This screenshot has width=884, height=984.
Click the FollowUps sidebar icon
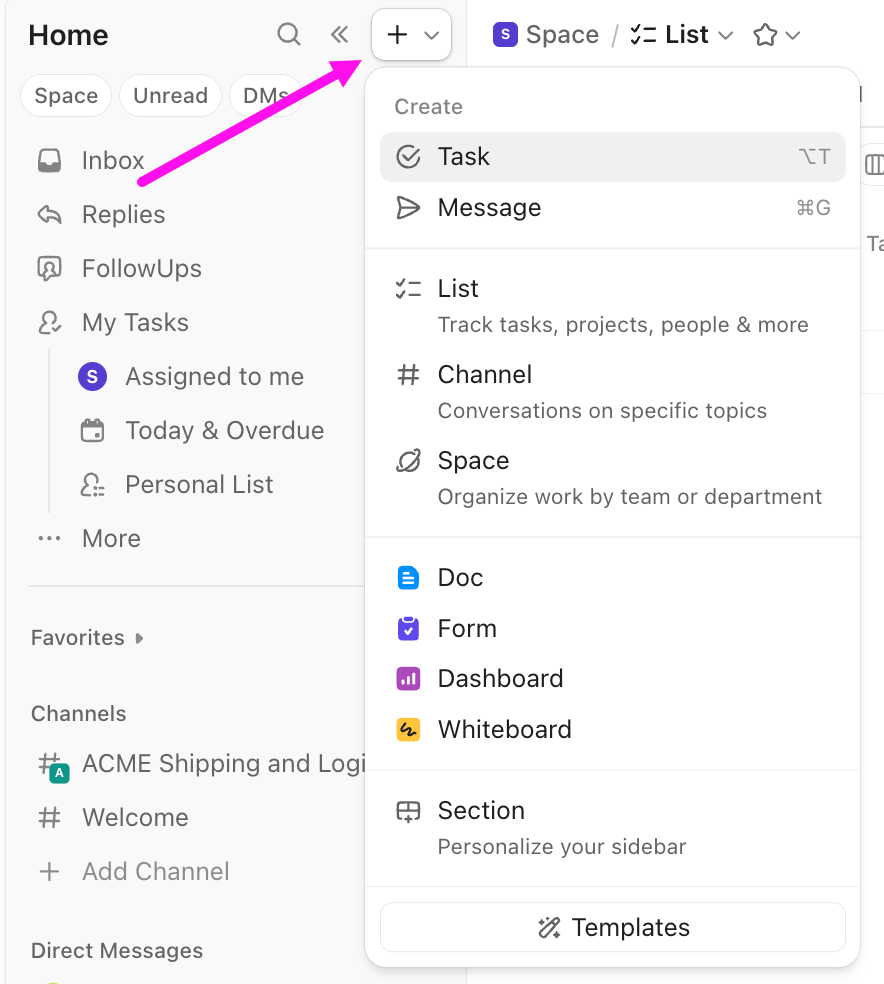tap(48, 268)
